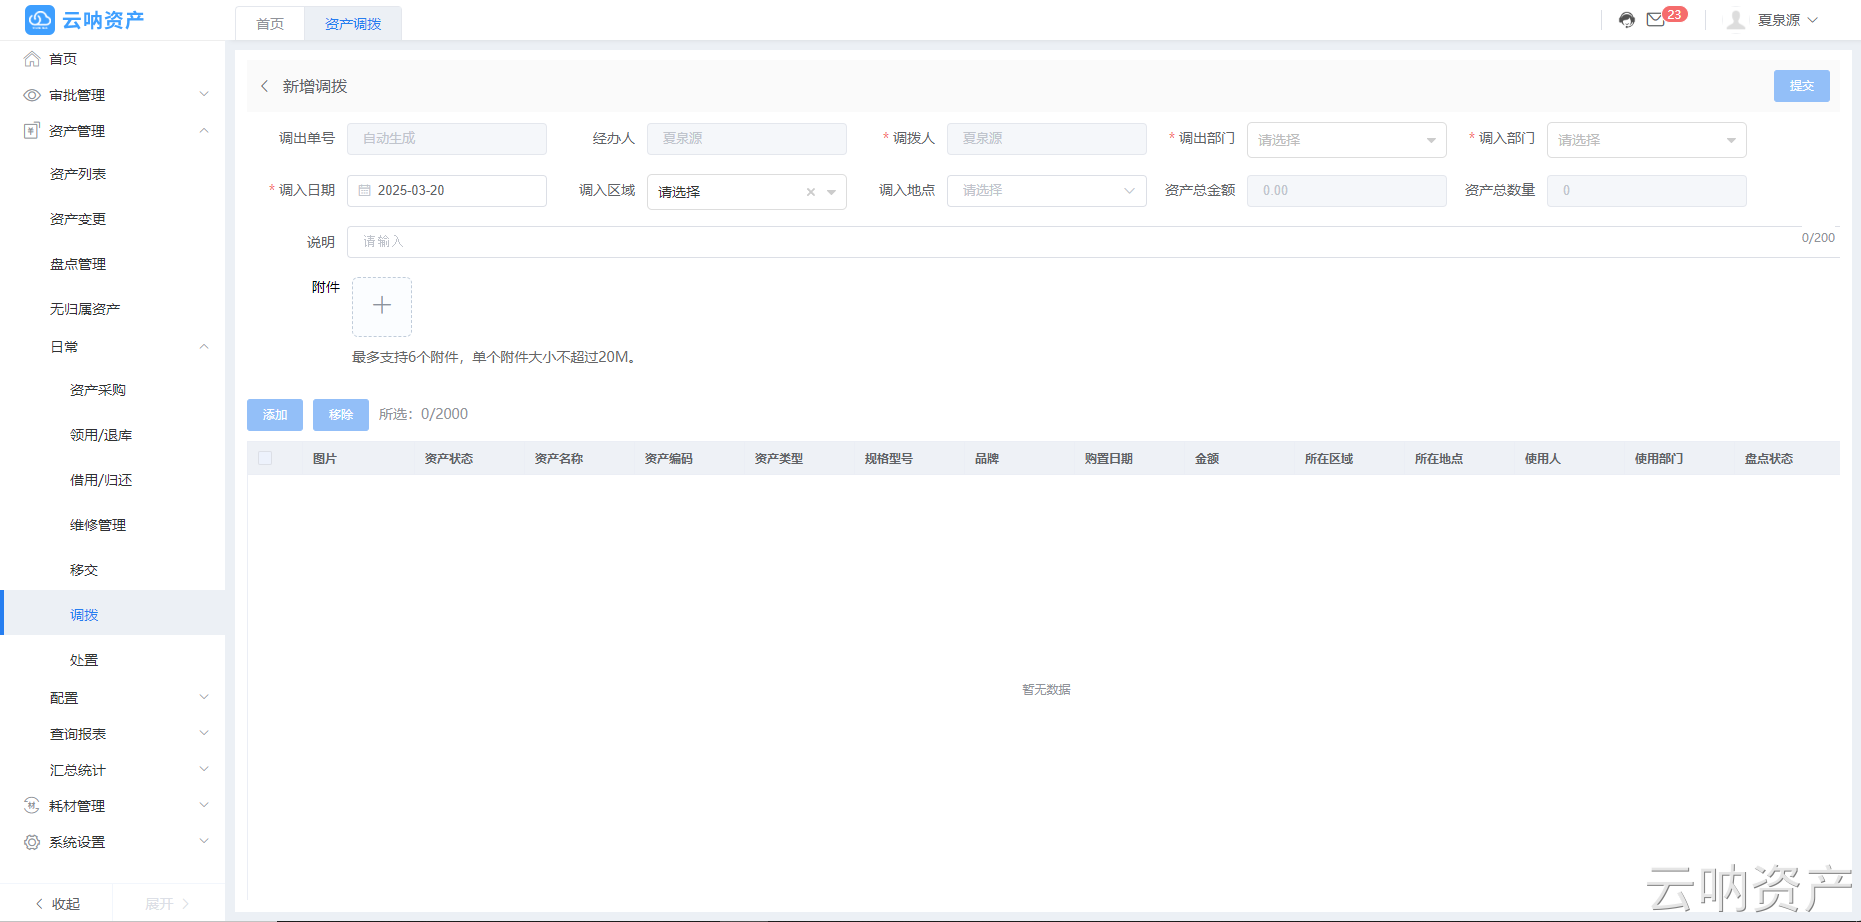Expand the 配置 submenu arrow
The image size is (1861, 922).
pyautogui.click(x=204, y=697)
